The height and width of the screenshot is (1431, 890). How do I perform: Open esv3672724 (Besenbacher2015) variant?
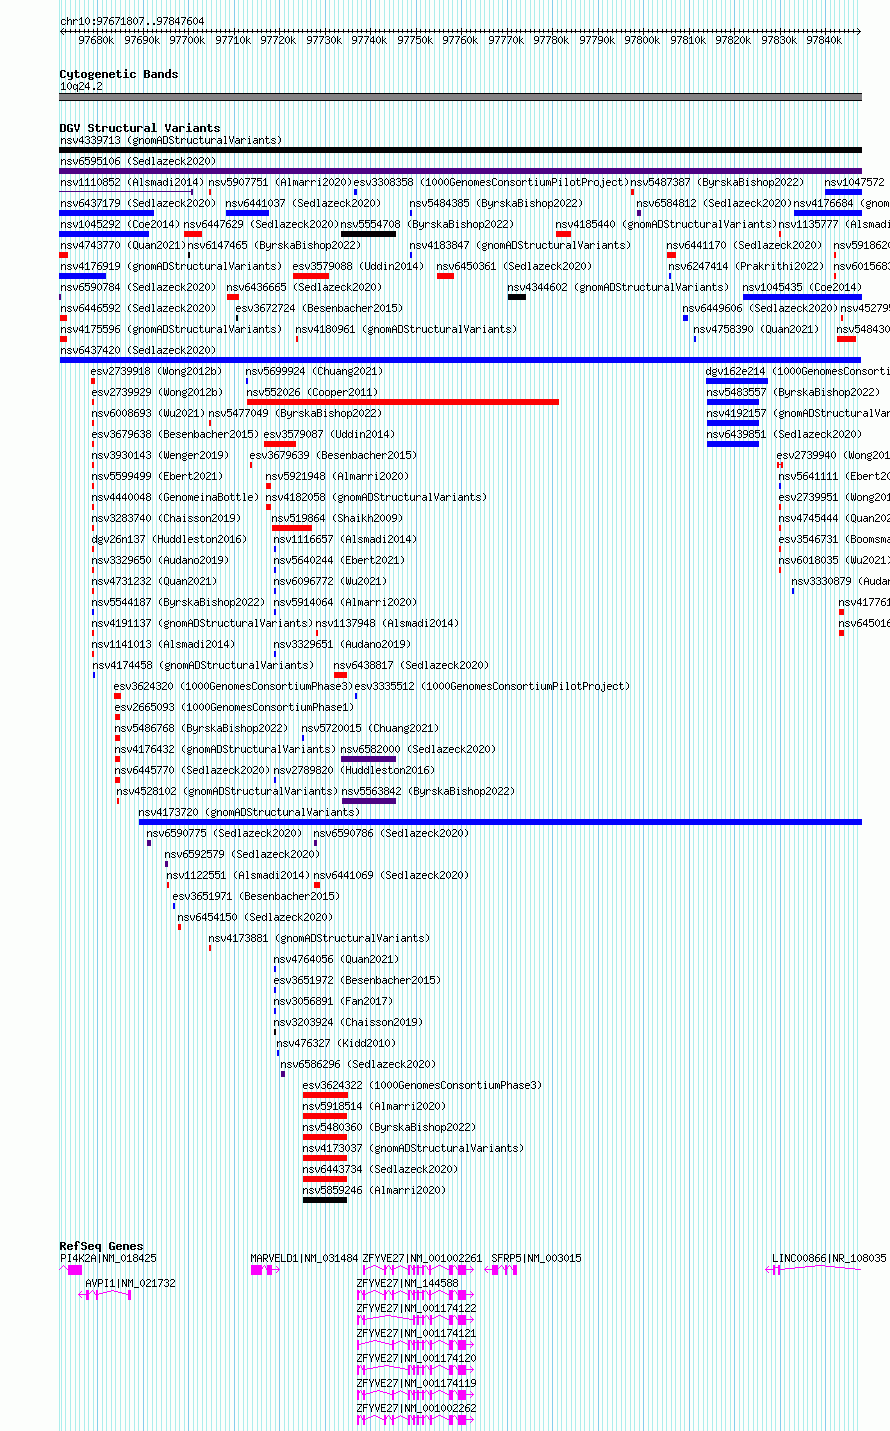click(319, 308)
